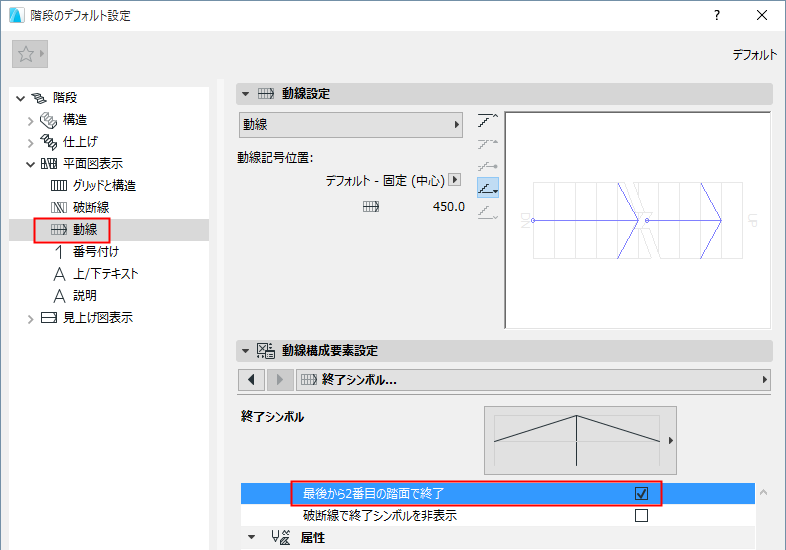Collapse the 動線構成要素設定 panel

(245, 351)
